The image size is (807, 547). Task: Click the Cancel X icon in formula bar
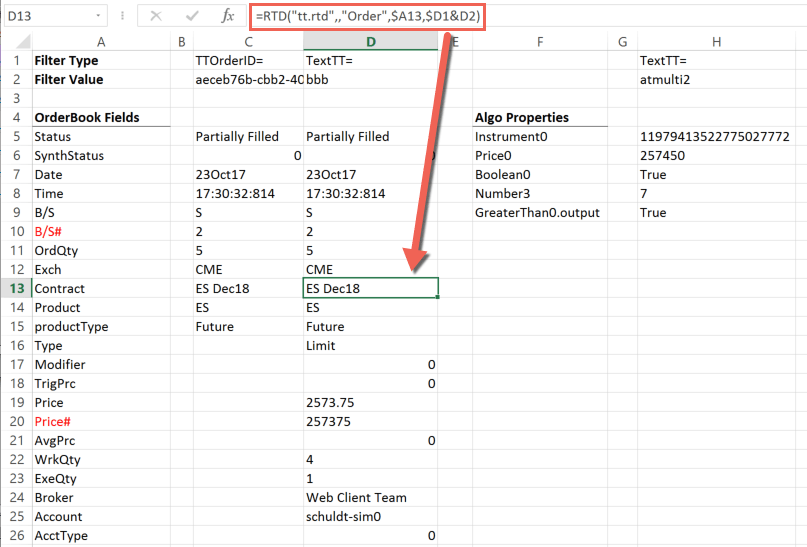pos(156,16)
